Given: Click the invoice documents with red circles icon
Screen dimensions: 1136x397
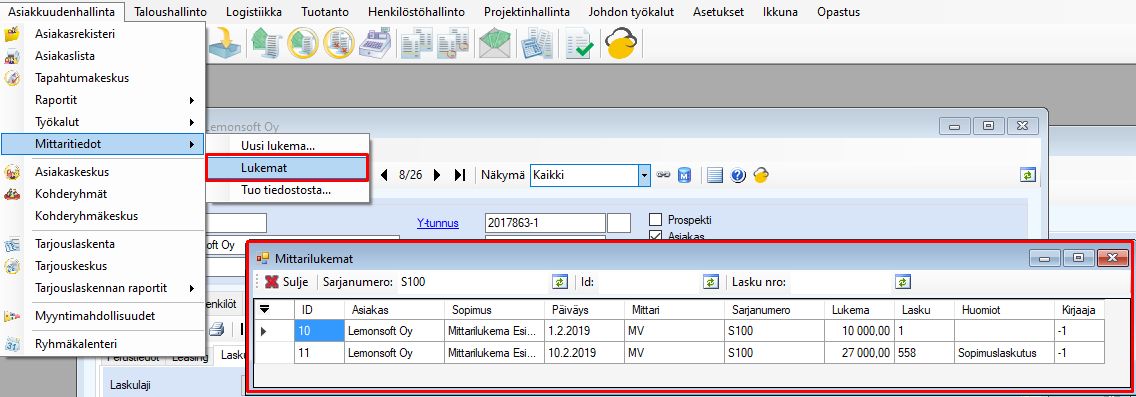Looking at the screenshot, I should [x=454, y=43].
